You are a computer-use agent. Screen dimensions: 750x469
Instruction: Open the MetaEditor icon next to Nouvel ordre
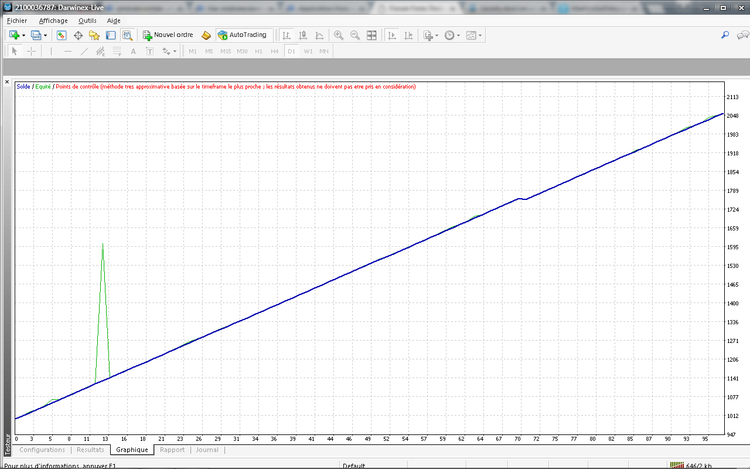[x=207, y=35]
